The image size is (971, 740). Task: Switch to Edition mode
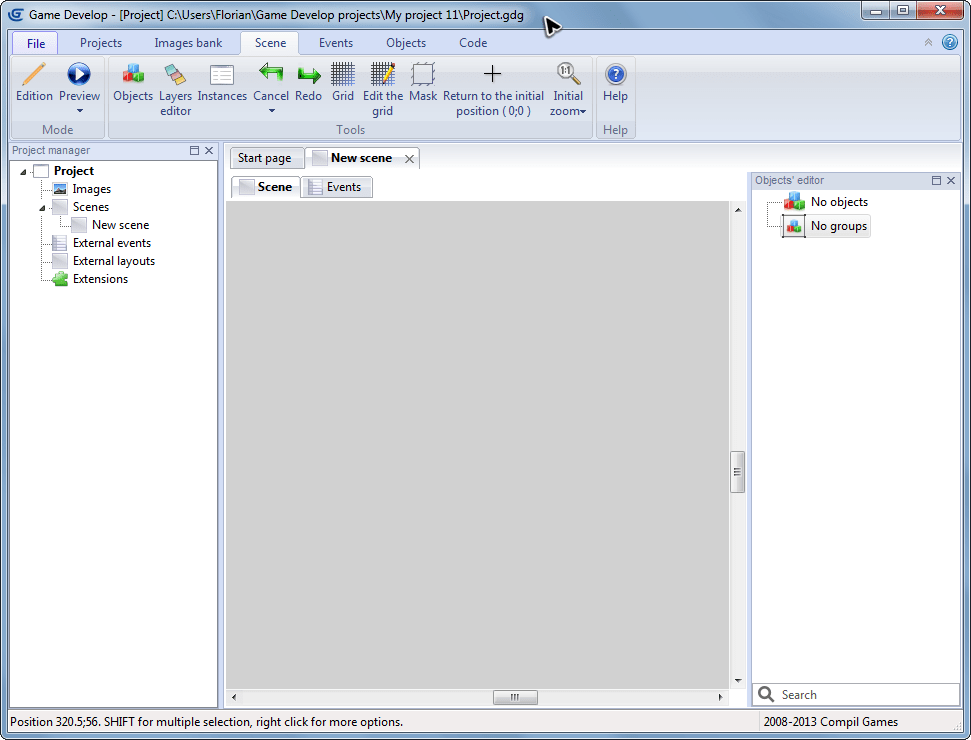(34, 82)
